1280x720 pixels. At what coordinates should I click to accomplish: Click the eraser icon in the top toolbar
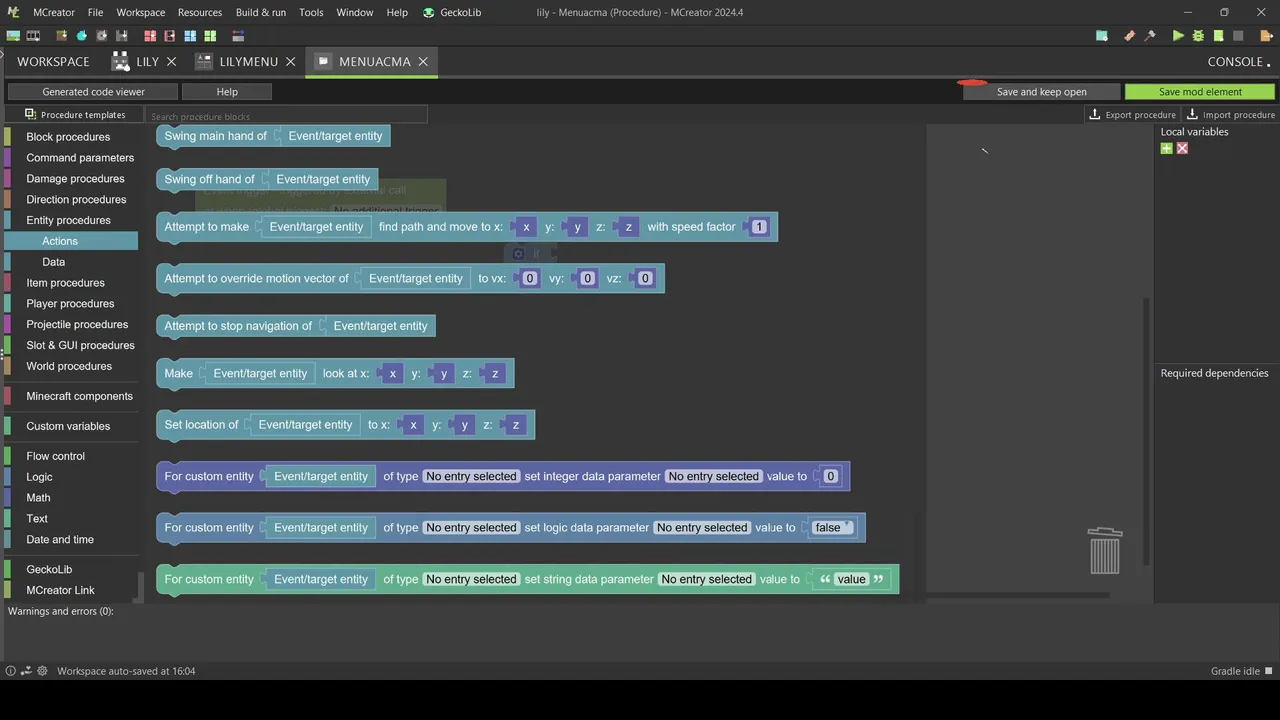point(1129,36)
